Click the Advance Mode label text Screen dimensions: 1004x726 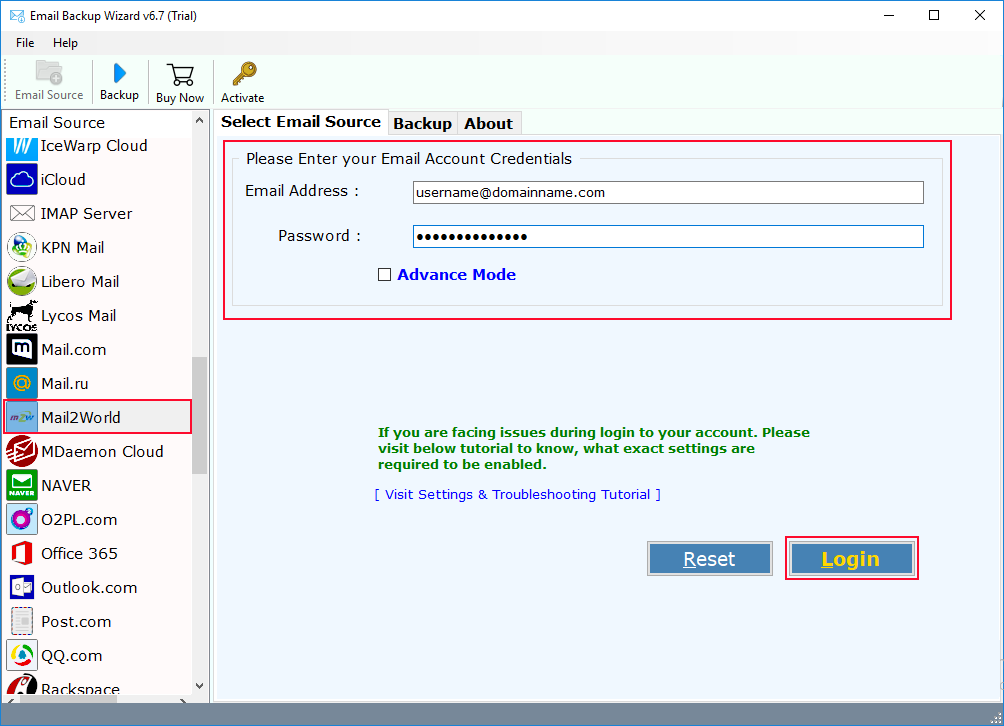click(457, 275)
